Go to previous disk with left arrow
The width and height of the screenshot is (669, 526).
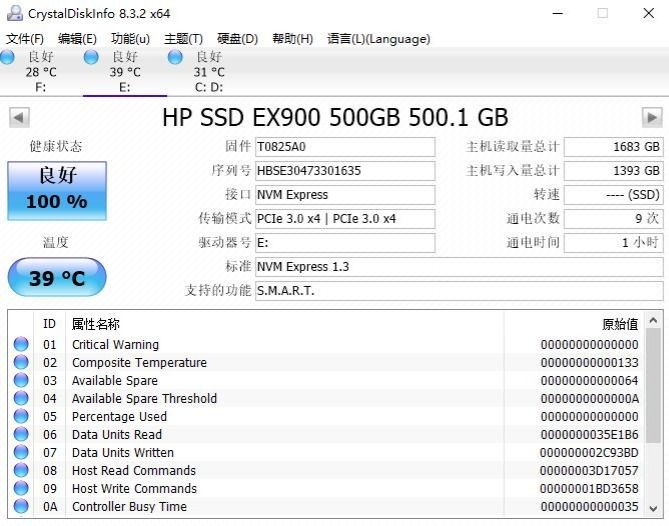[x=18, y=118]
